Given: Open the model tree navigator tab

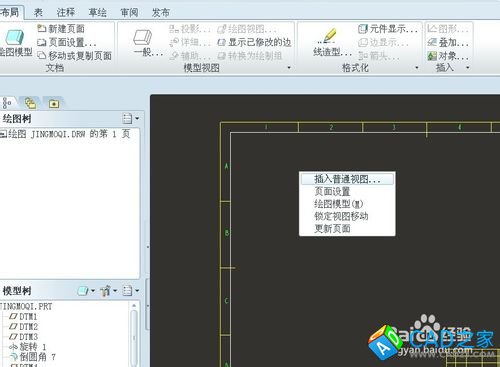Looking at the screenshot, I should (x=7, y=103).
